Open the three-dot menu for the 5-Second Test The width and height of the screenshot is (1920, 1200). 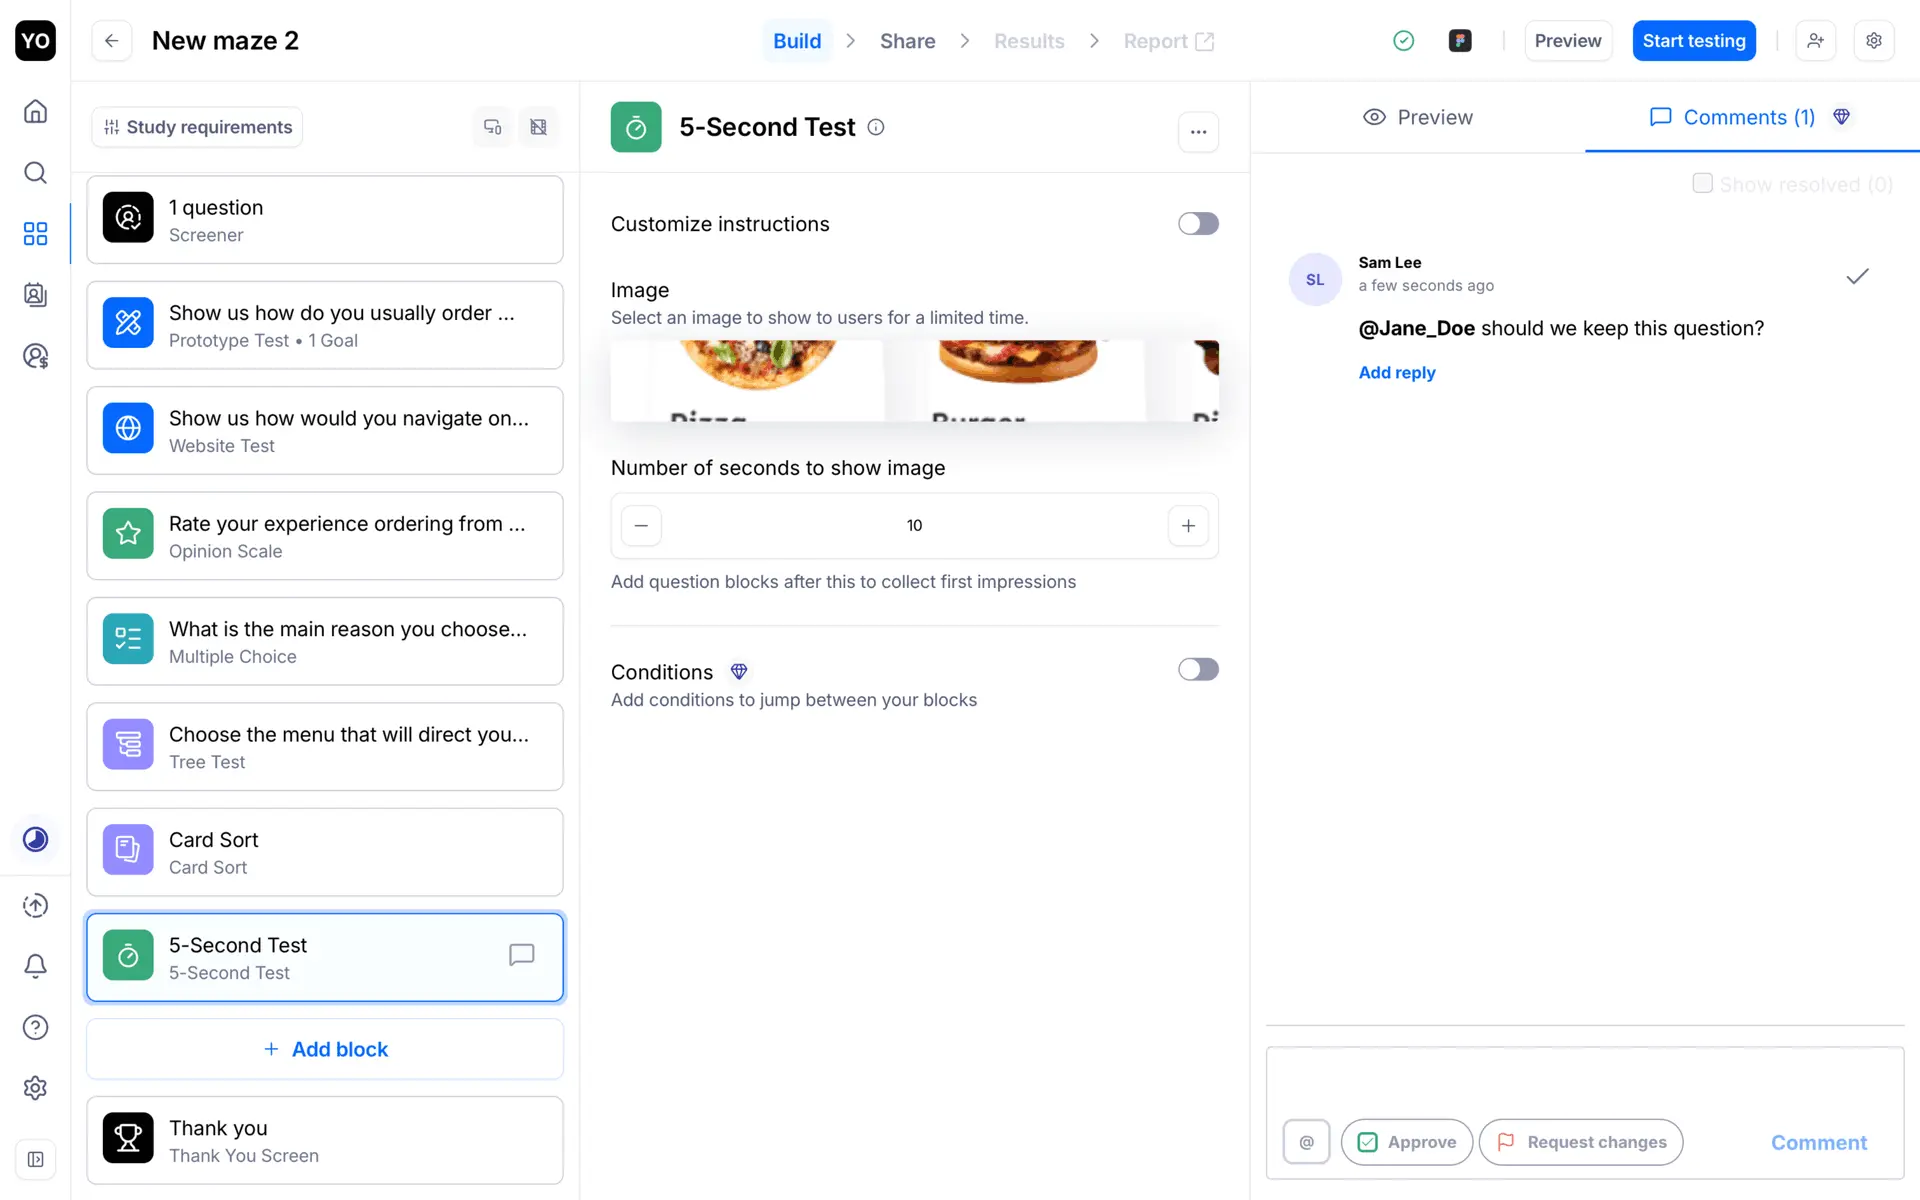coord(1198,132)
